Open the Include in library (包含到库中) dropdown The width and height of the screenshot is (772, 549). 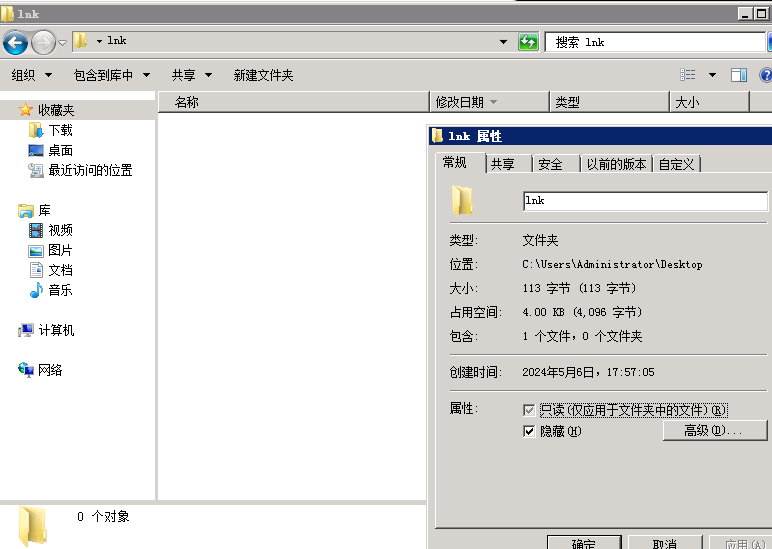(x=111, y=75)
